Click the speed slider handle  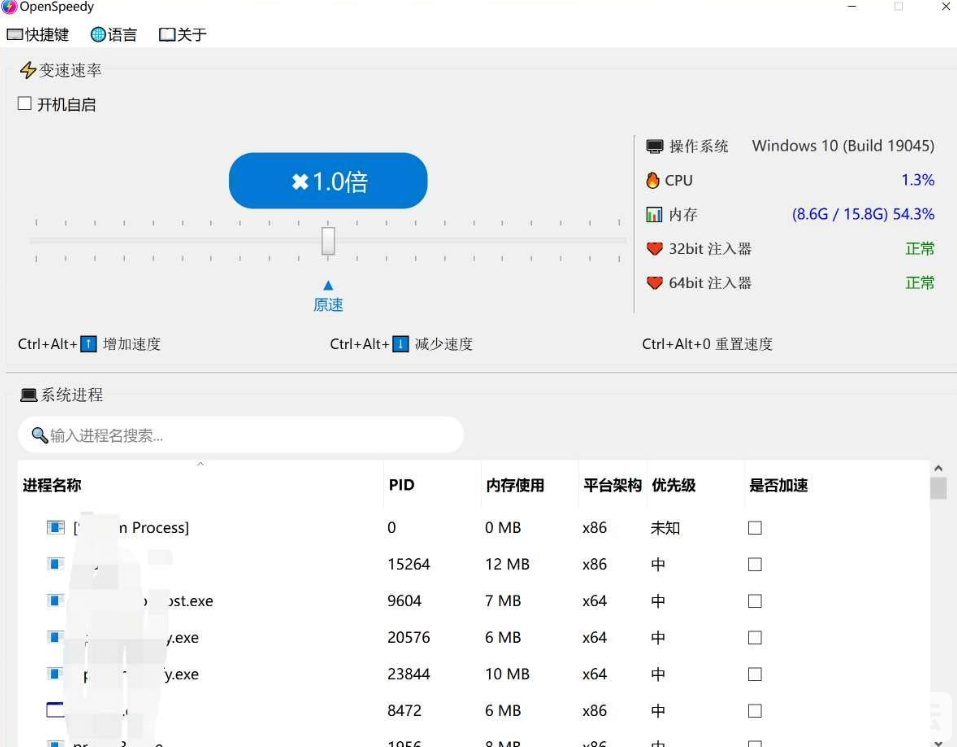328,240
